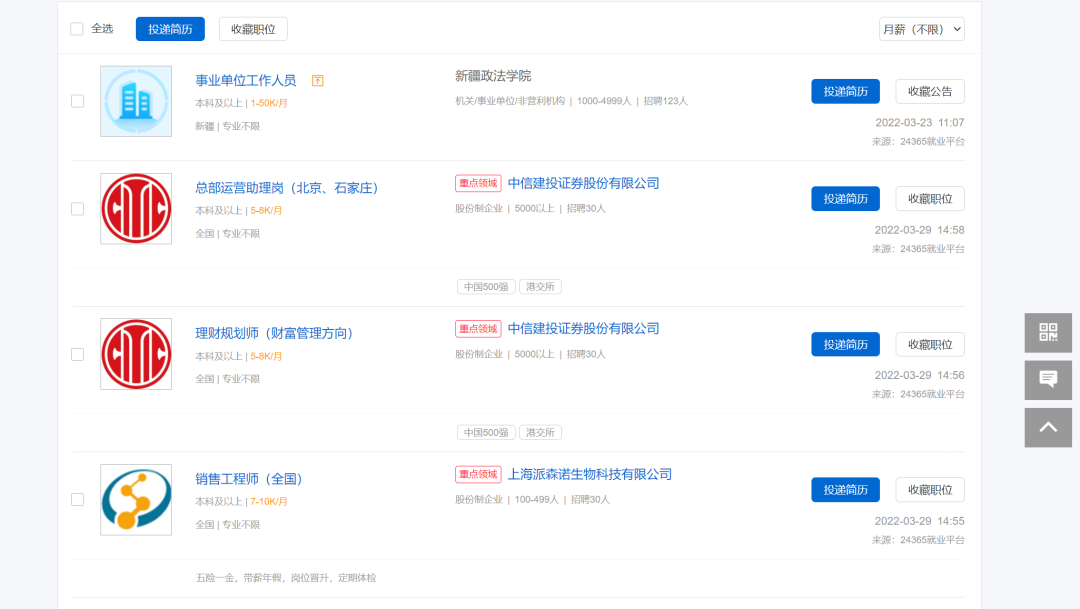Open the 月薪(不限) salary dropdown
This screenshot has height=609, width=1080.
(922, 29)
